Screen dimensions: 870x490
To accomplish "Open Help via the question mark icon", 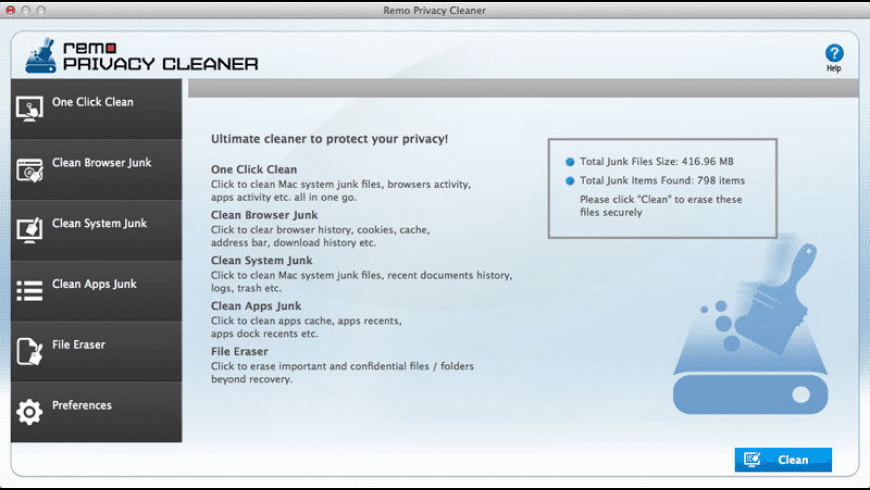I will pos(834,53).
